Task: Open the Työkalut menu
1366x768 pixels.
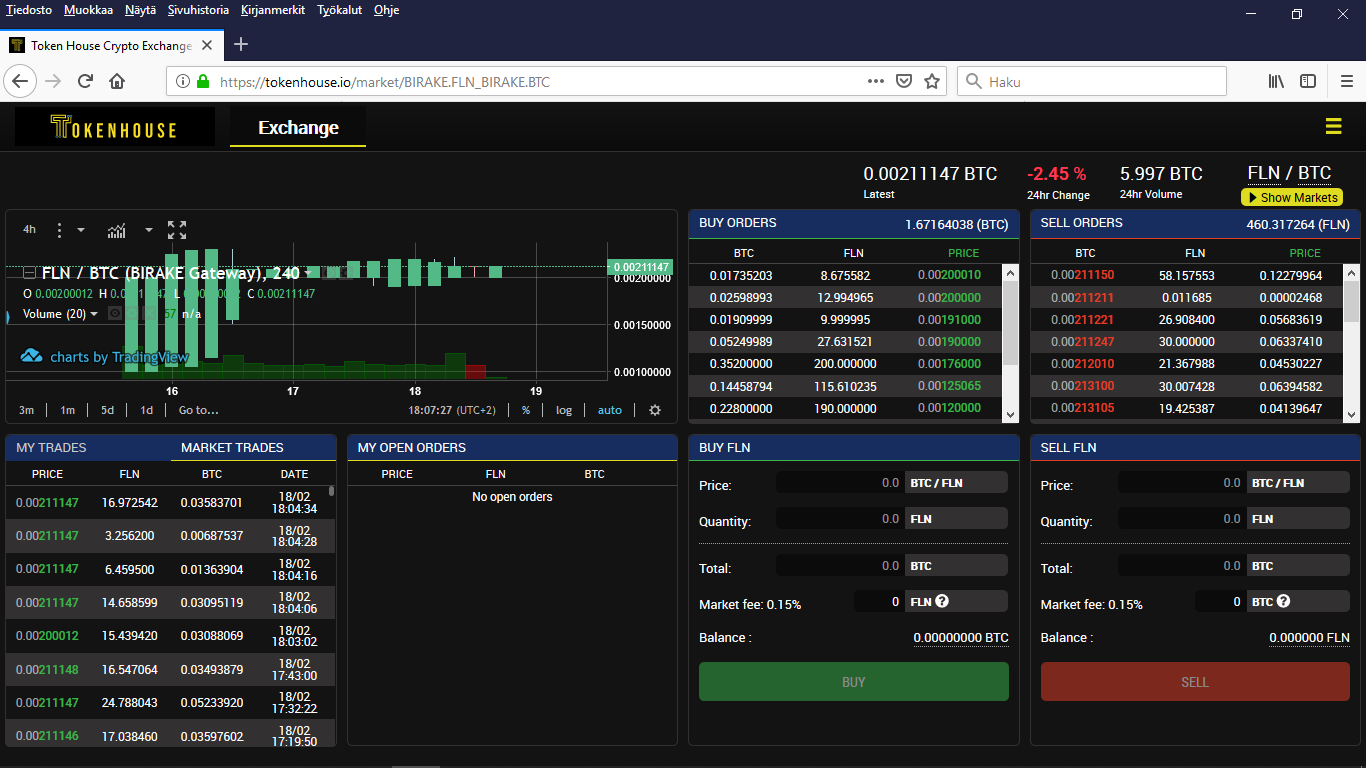Action: pyautogui.click(x=340, y=10)
